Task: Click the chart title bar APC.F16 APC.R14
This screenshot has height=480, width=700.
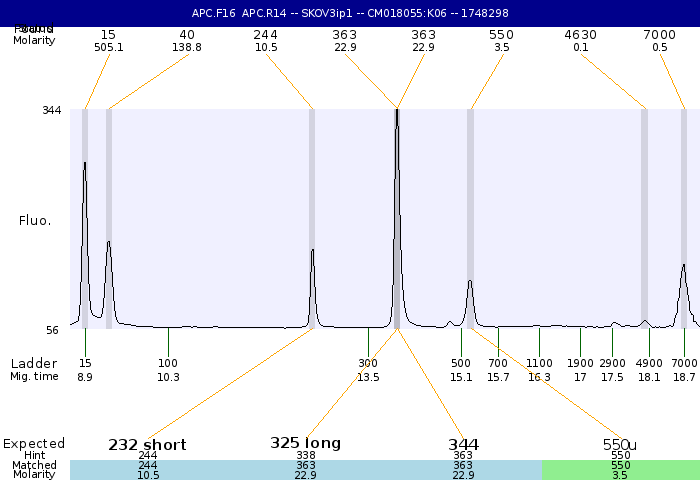Action: 350,13
